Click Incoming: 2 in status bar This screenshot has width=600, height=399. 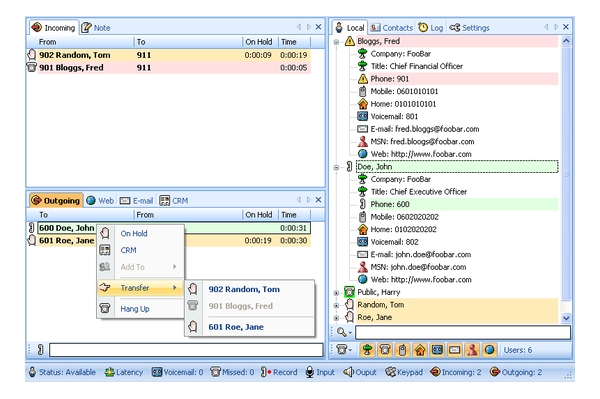455,372
